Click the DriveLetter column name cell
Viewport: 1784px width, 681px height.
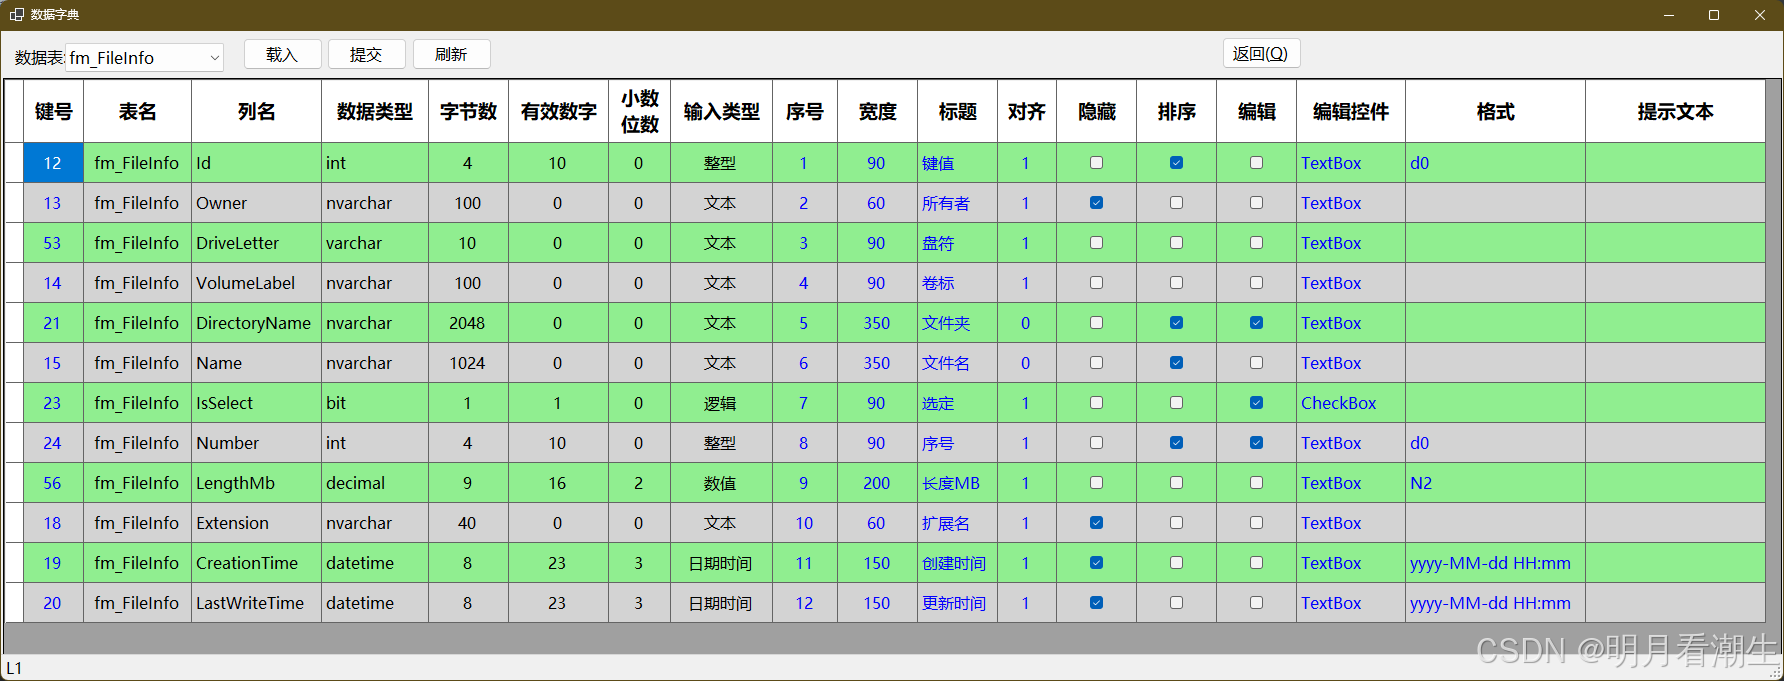point(256,243)
